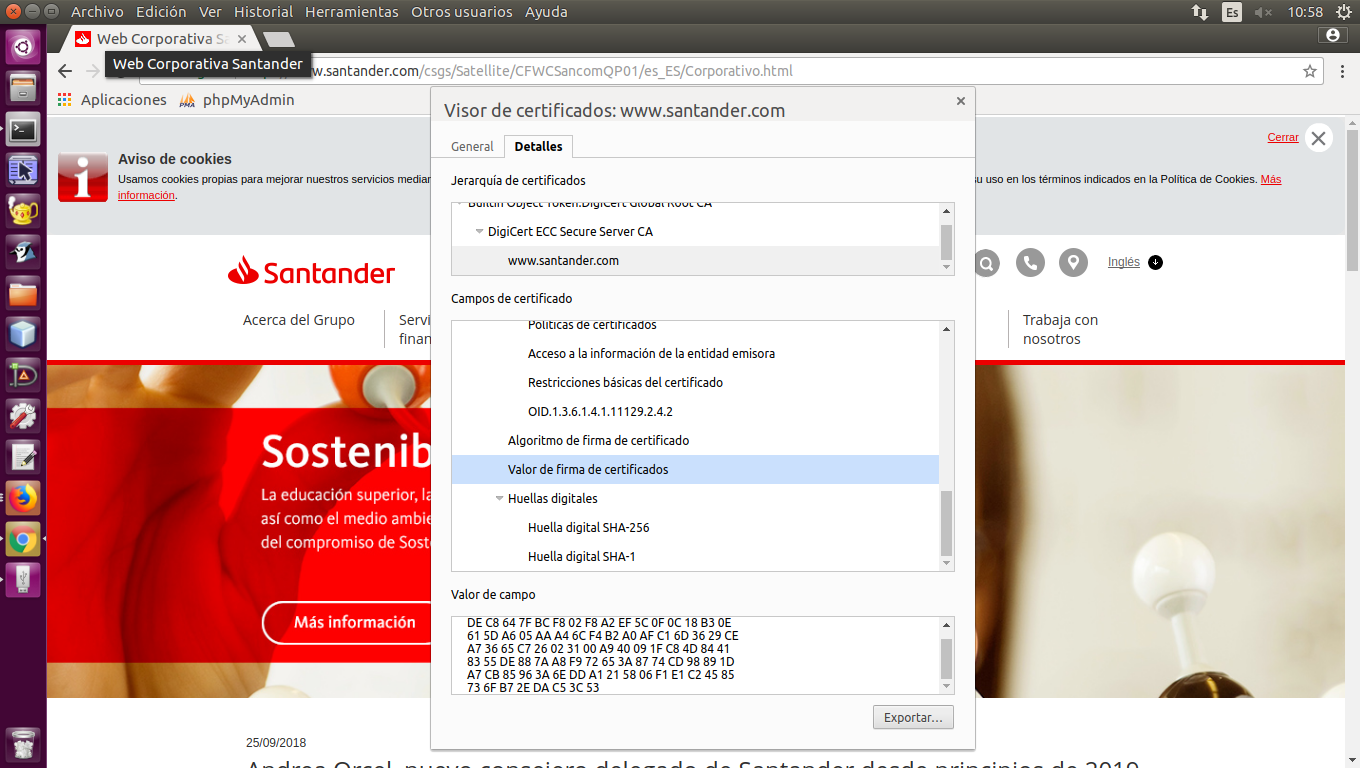This screenshot has height=768, width=1360.
Task: Click the certificate hierarchy scrollbar up arrow
Action: click(947, 211)
